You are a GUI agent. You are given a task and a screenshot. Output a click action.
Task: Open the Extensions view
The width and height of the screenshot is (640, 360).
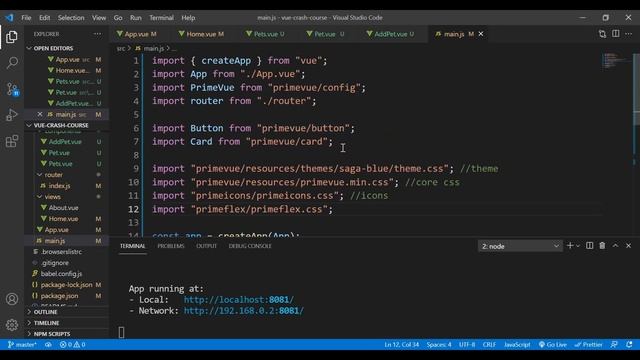click(12, 141)
